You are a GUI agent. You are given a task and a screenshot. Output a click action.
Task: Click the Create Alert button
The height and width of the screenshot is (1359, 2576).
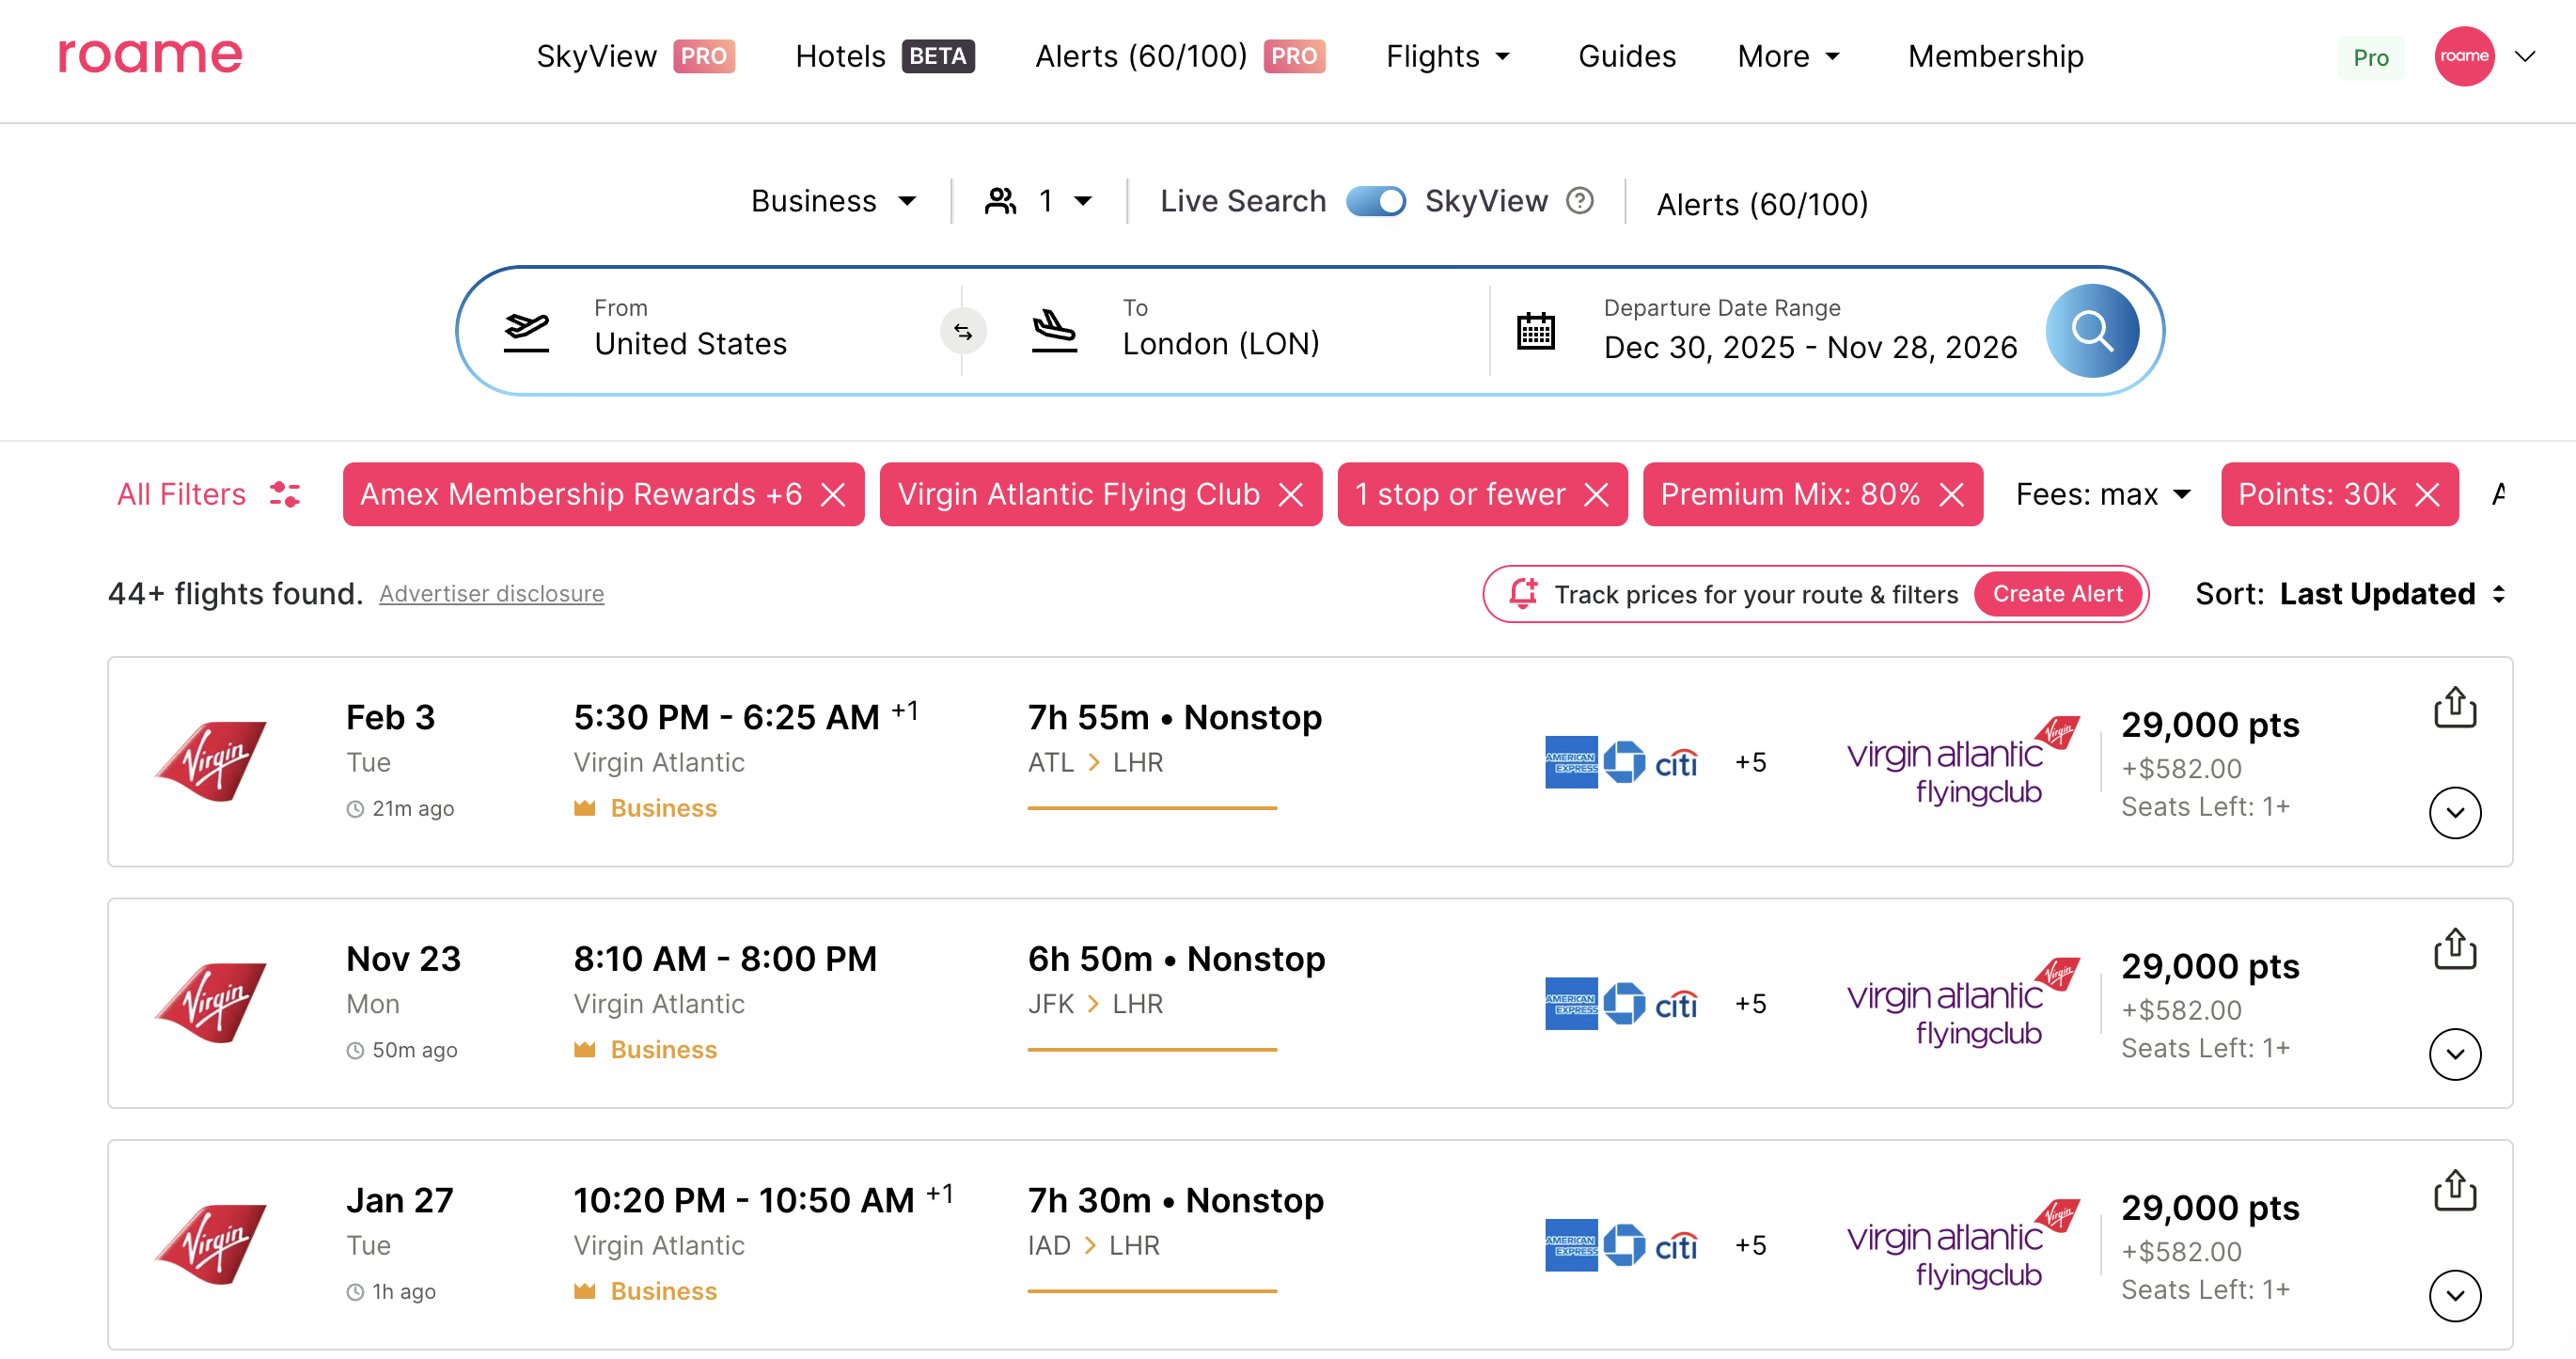coord(2057,594)
